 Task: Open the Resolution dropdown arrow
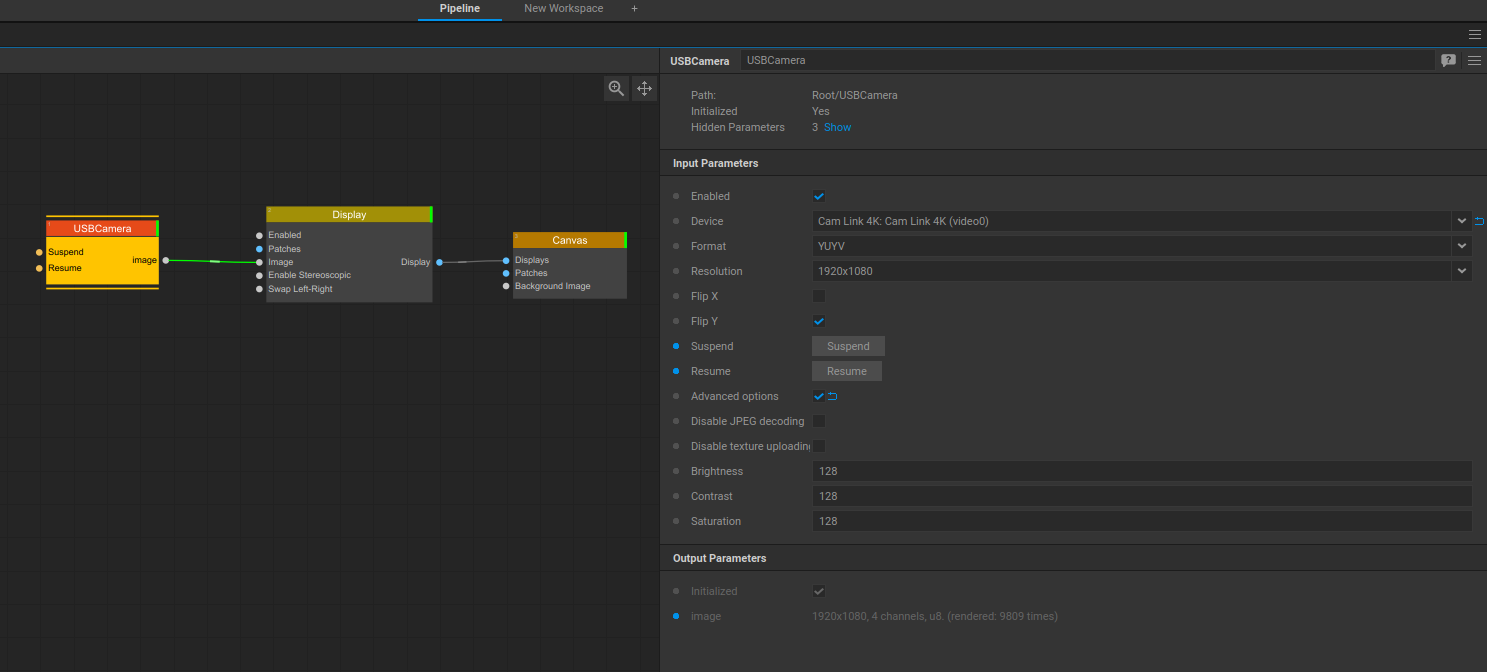[x=1462, y=271]
